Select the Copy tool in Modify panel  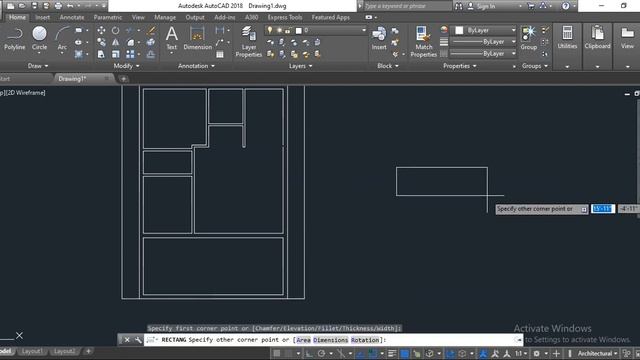[101, 42]
